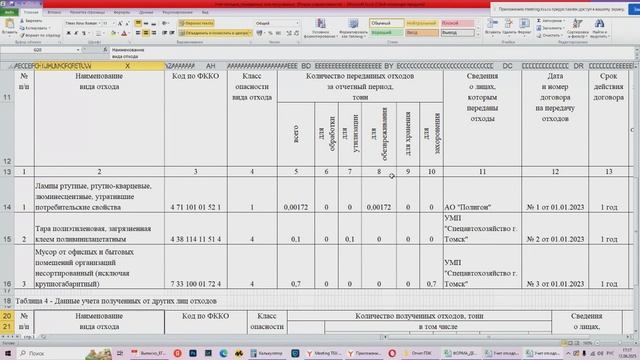Click the accounting number format icon
This screenshot has width=640, height=360.
pos(260,33)
